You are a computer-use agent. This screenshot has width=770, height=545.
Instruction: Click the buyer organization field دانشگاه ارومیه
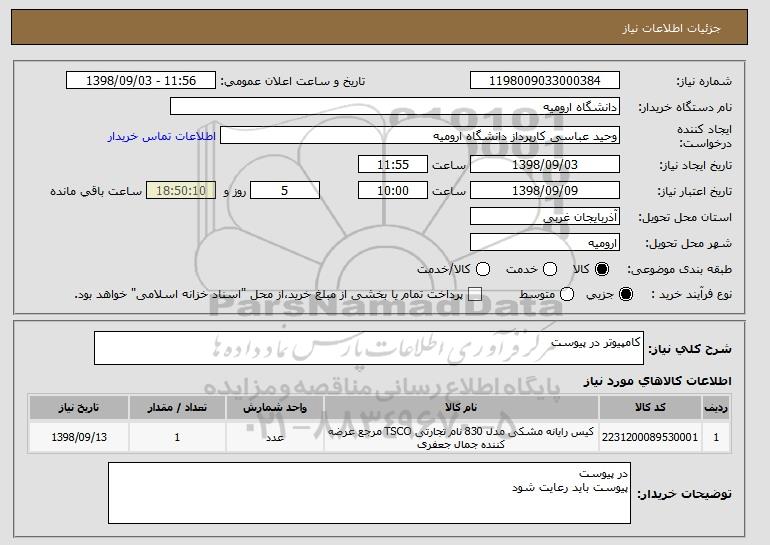click(395, 106)
